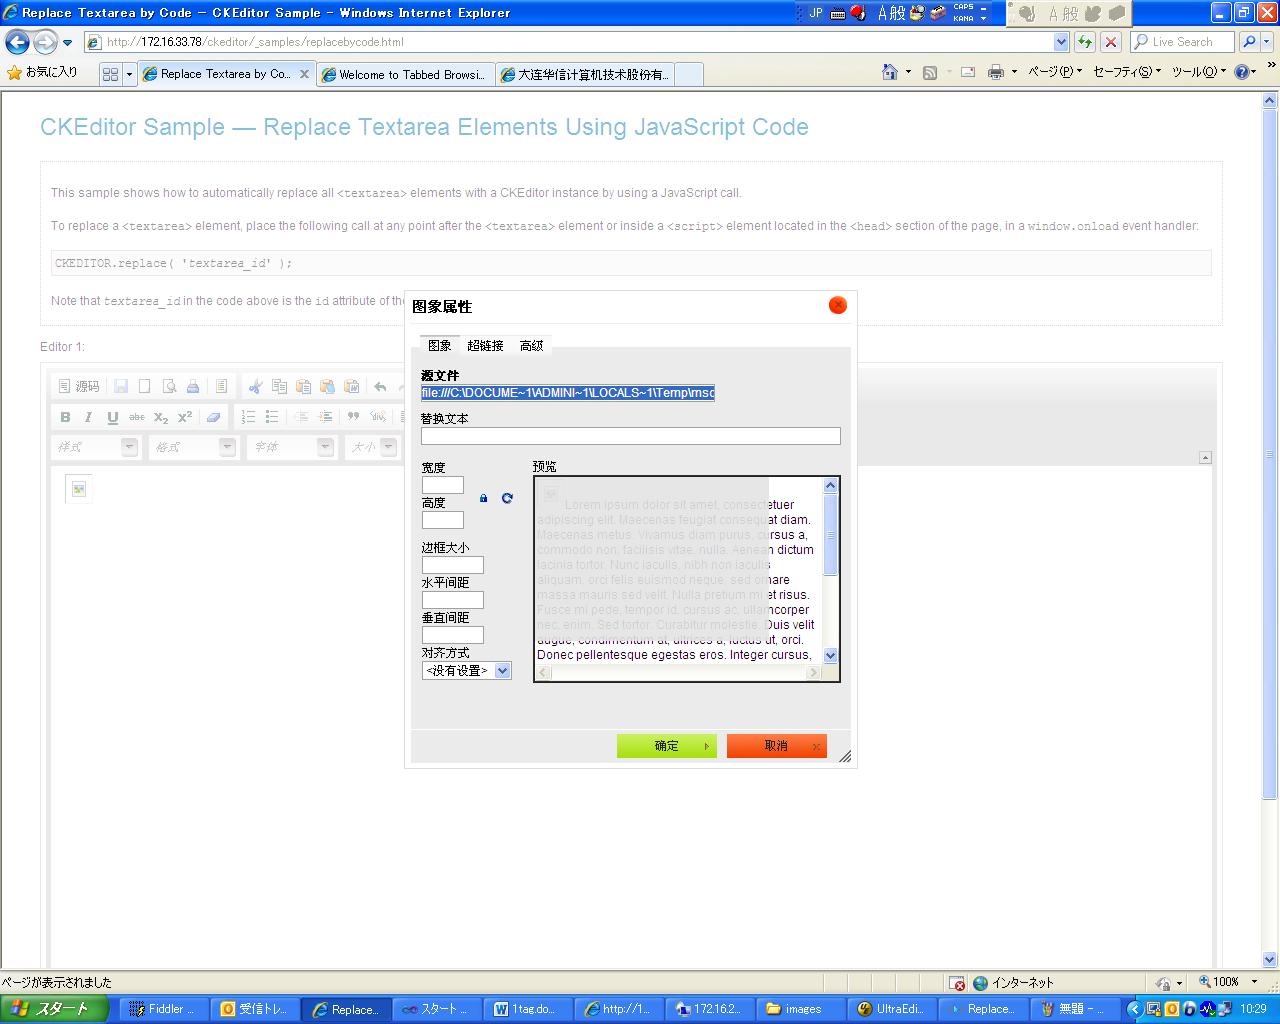1280x1024 pixels.
Task: Click the browser Stop red X icon
Action: click(1111, 42)
